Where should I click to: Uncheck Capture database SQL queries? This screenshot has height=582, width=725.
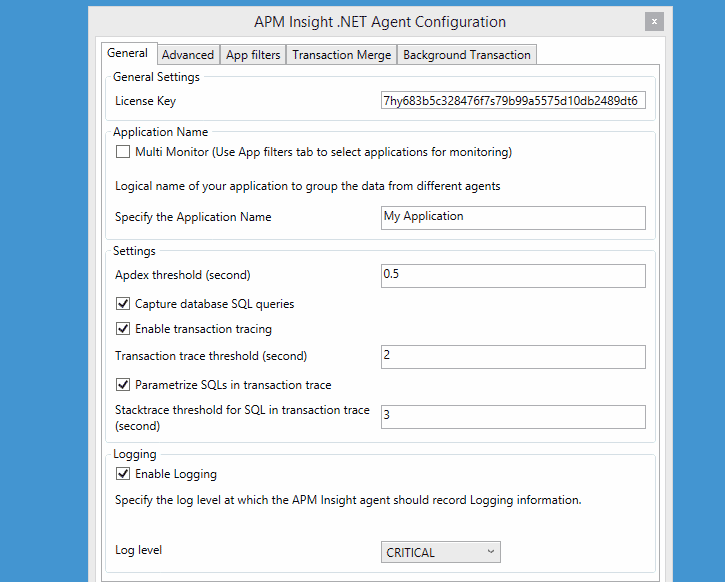pyautogui.click(x=123, y=303)
